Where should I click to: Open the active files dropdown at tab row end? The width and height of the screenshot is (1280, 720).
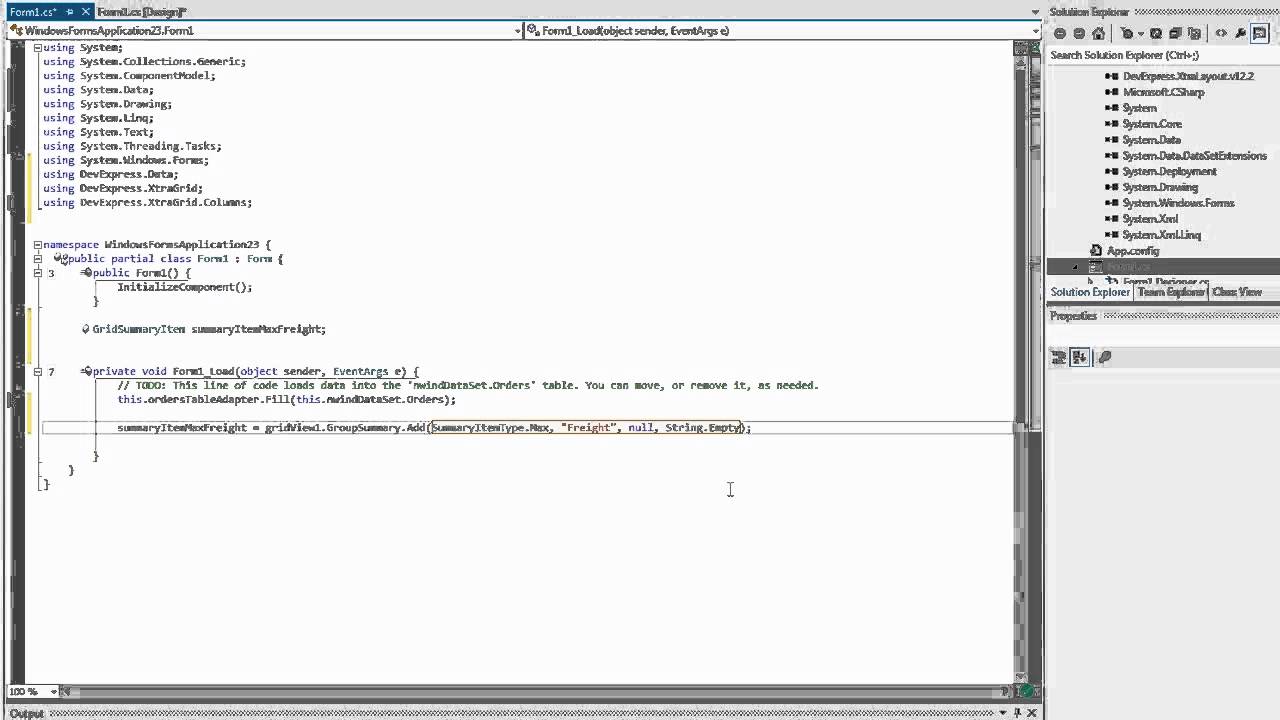tap(1035, 12)
